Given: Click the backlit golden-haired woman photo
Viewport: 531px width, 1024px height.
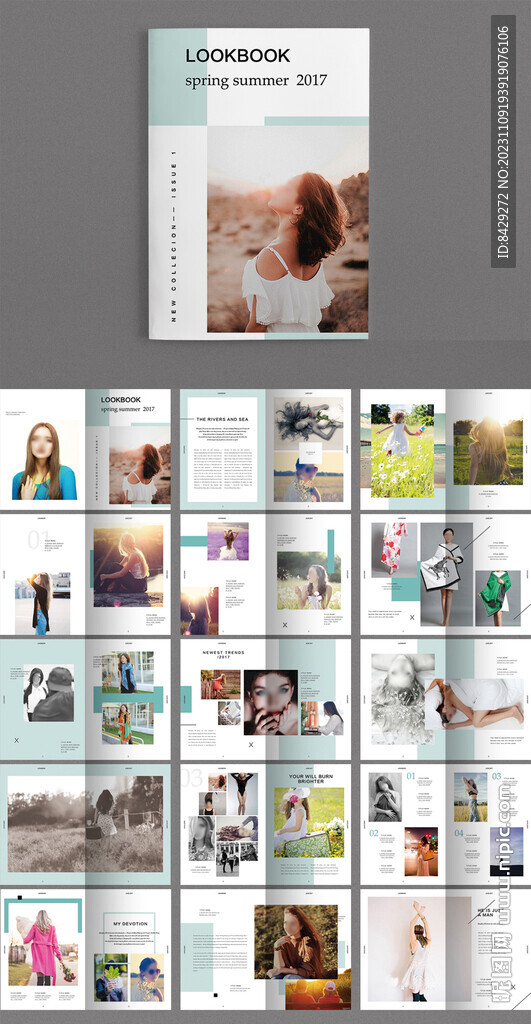Looking at the screenshot, I should click(488, 452).
